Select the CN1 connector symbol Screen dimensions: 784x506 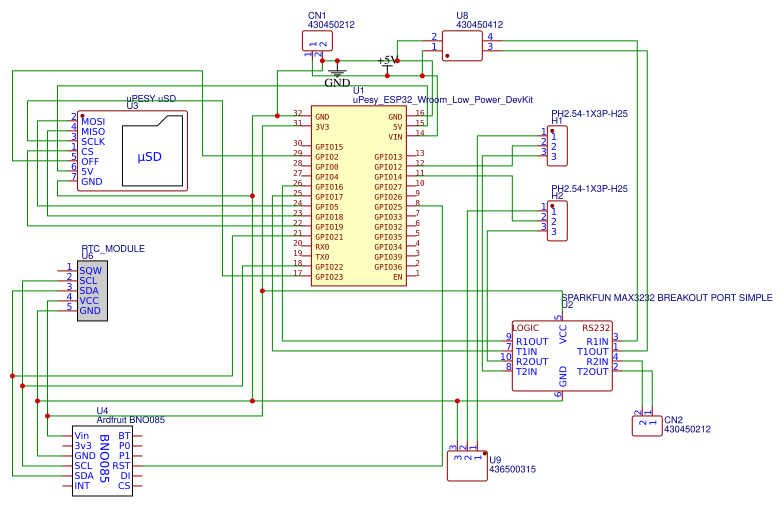(x=318, y=41)
